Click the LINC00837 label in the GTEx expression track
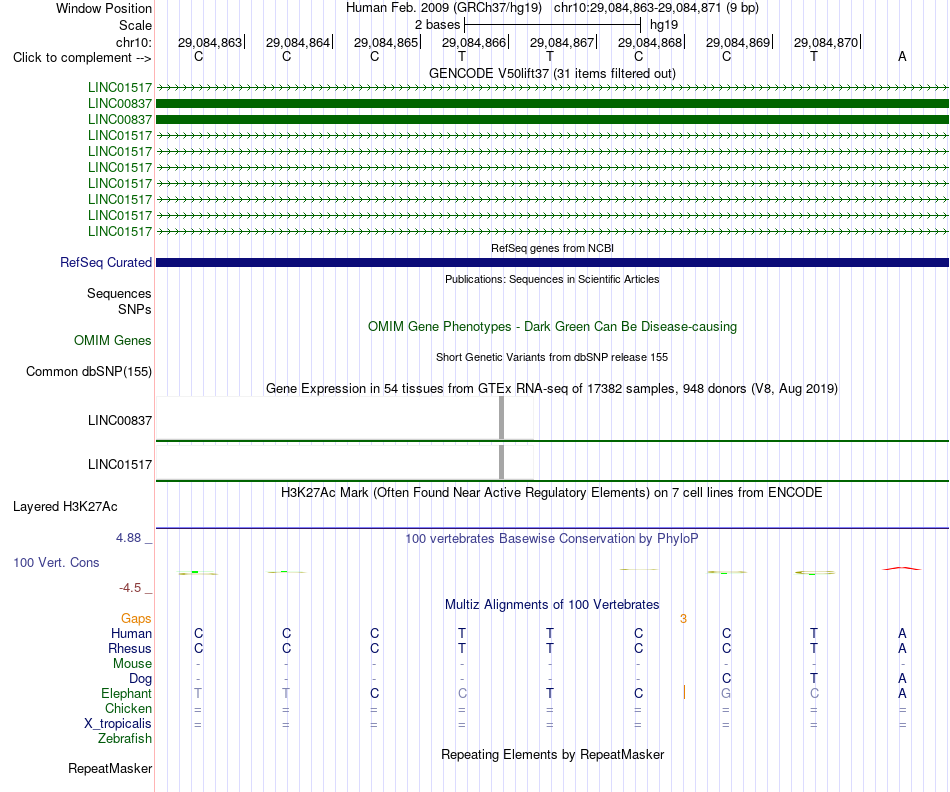 119,421
